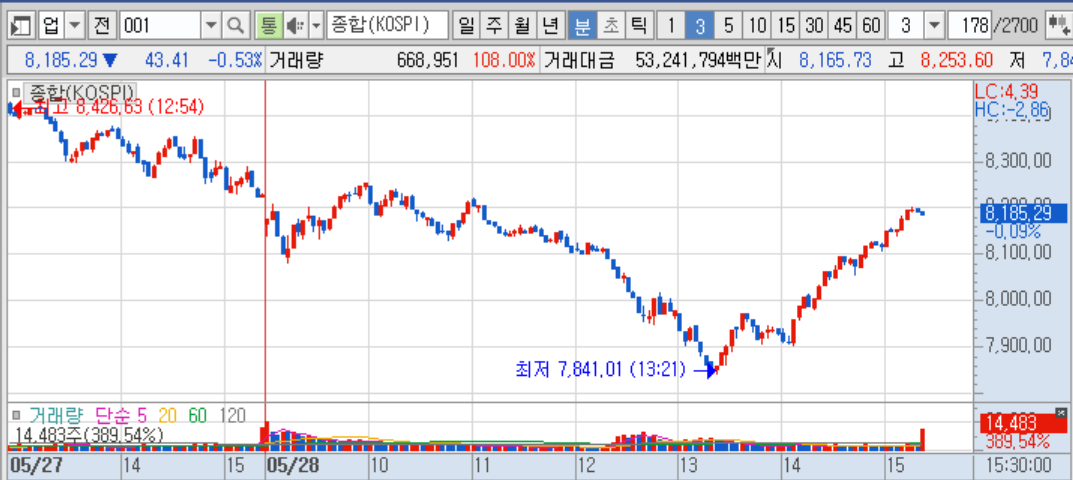Switch to the 틱 tick chart tab
The width and height of the screenshot is (1073, 480).
coord(638,27)
